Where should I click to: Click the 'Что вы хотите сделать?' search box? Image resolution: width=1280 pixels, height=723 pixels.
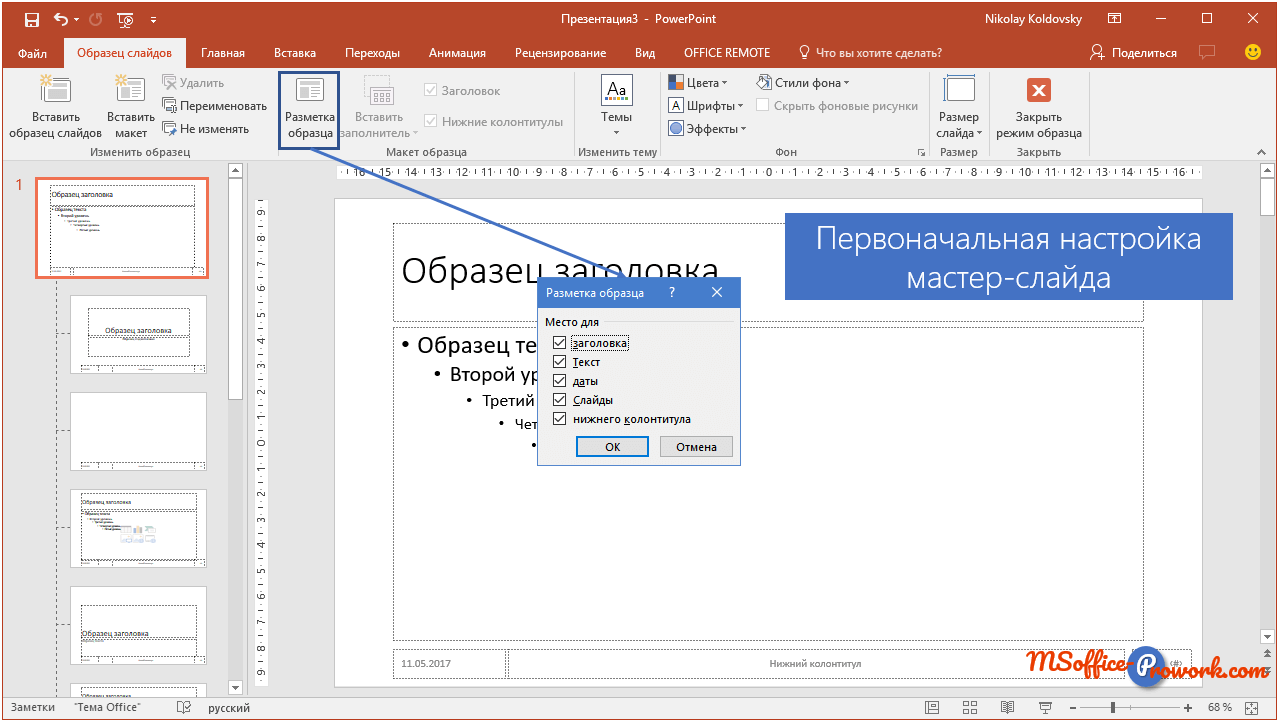tap(870, 53)
